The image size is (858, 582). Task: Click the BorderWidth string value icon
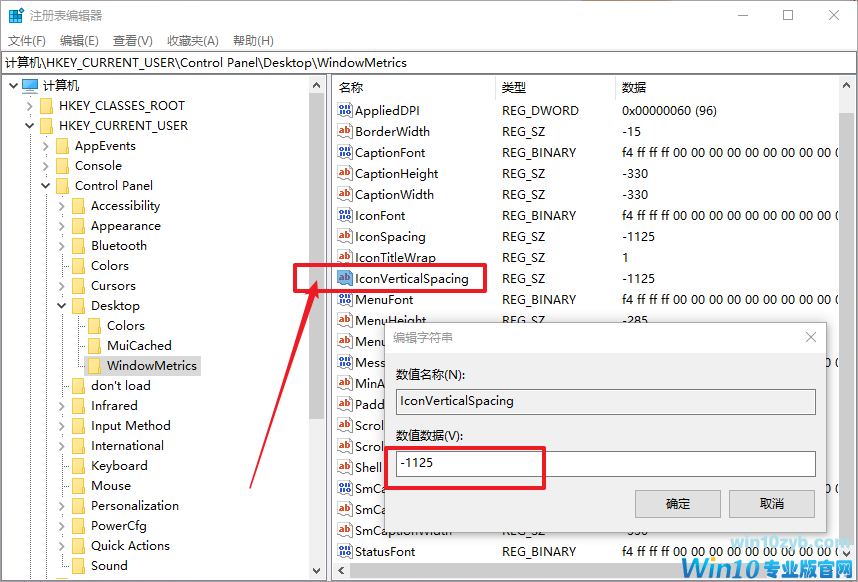[344, 131]
